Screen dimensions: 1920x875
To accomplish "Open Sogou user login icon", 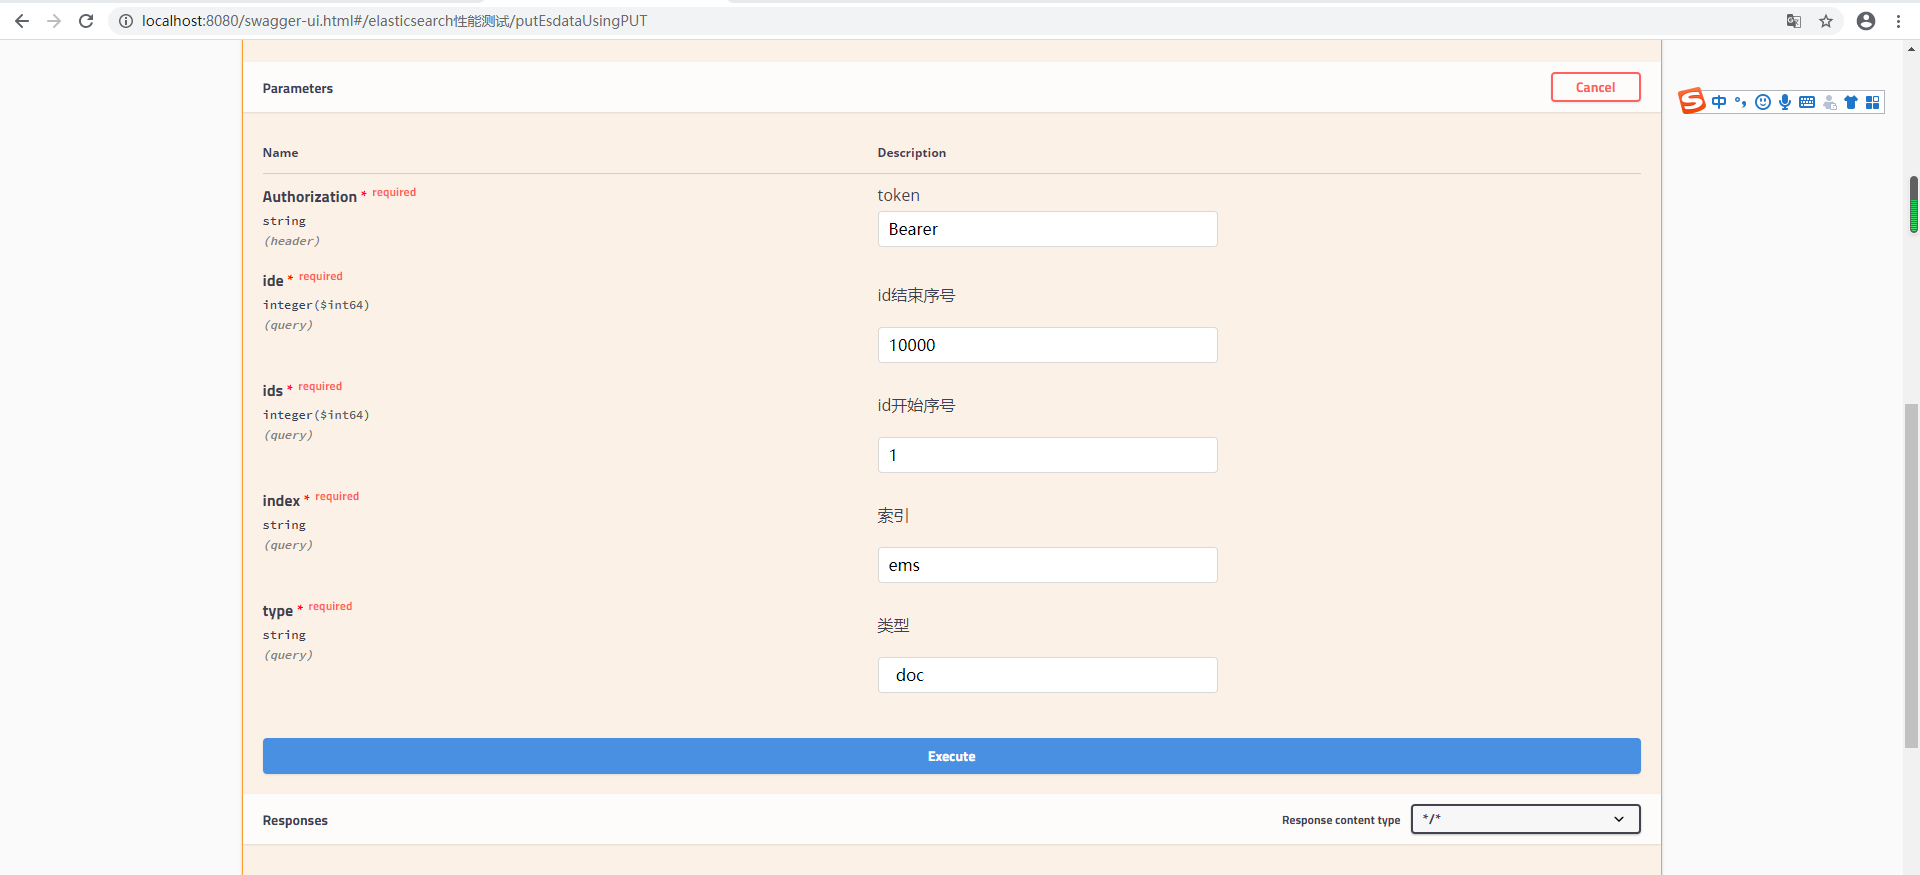I will click(x=1829, y=102).
